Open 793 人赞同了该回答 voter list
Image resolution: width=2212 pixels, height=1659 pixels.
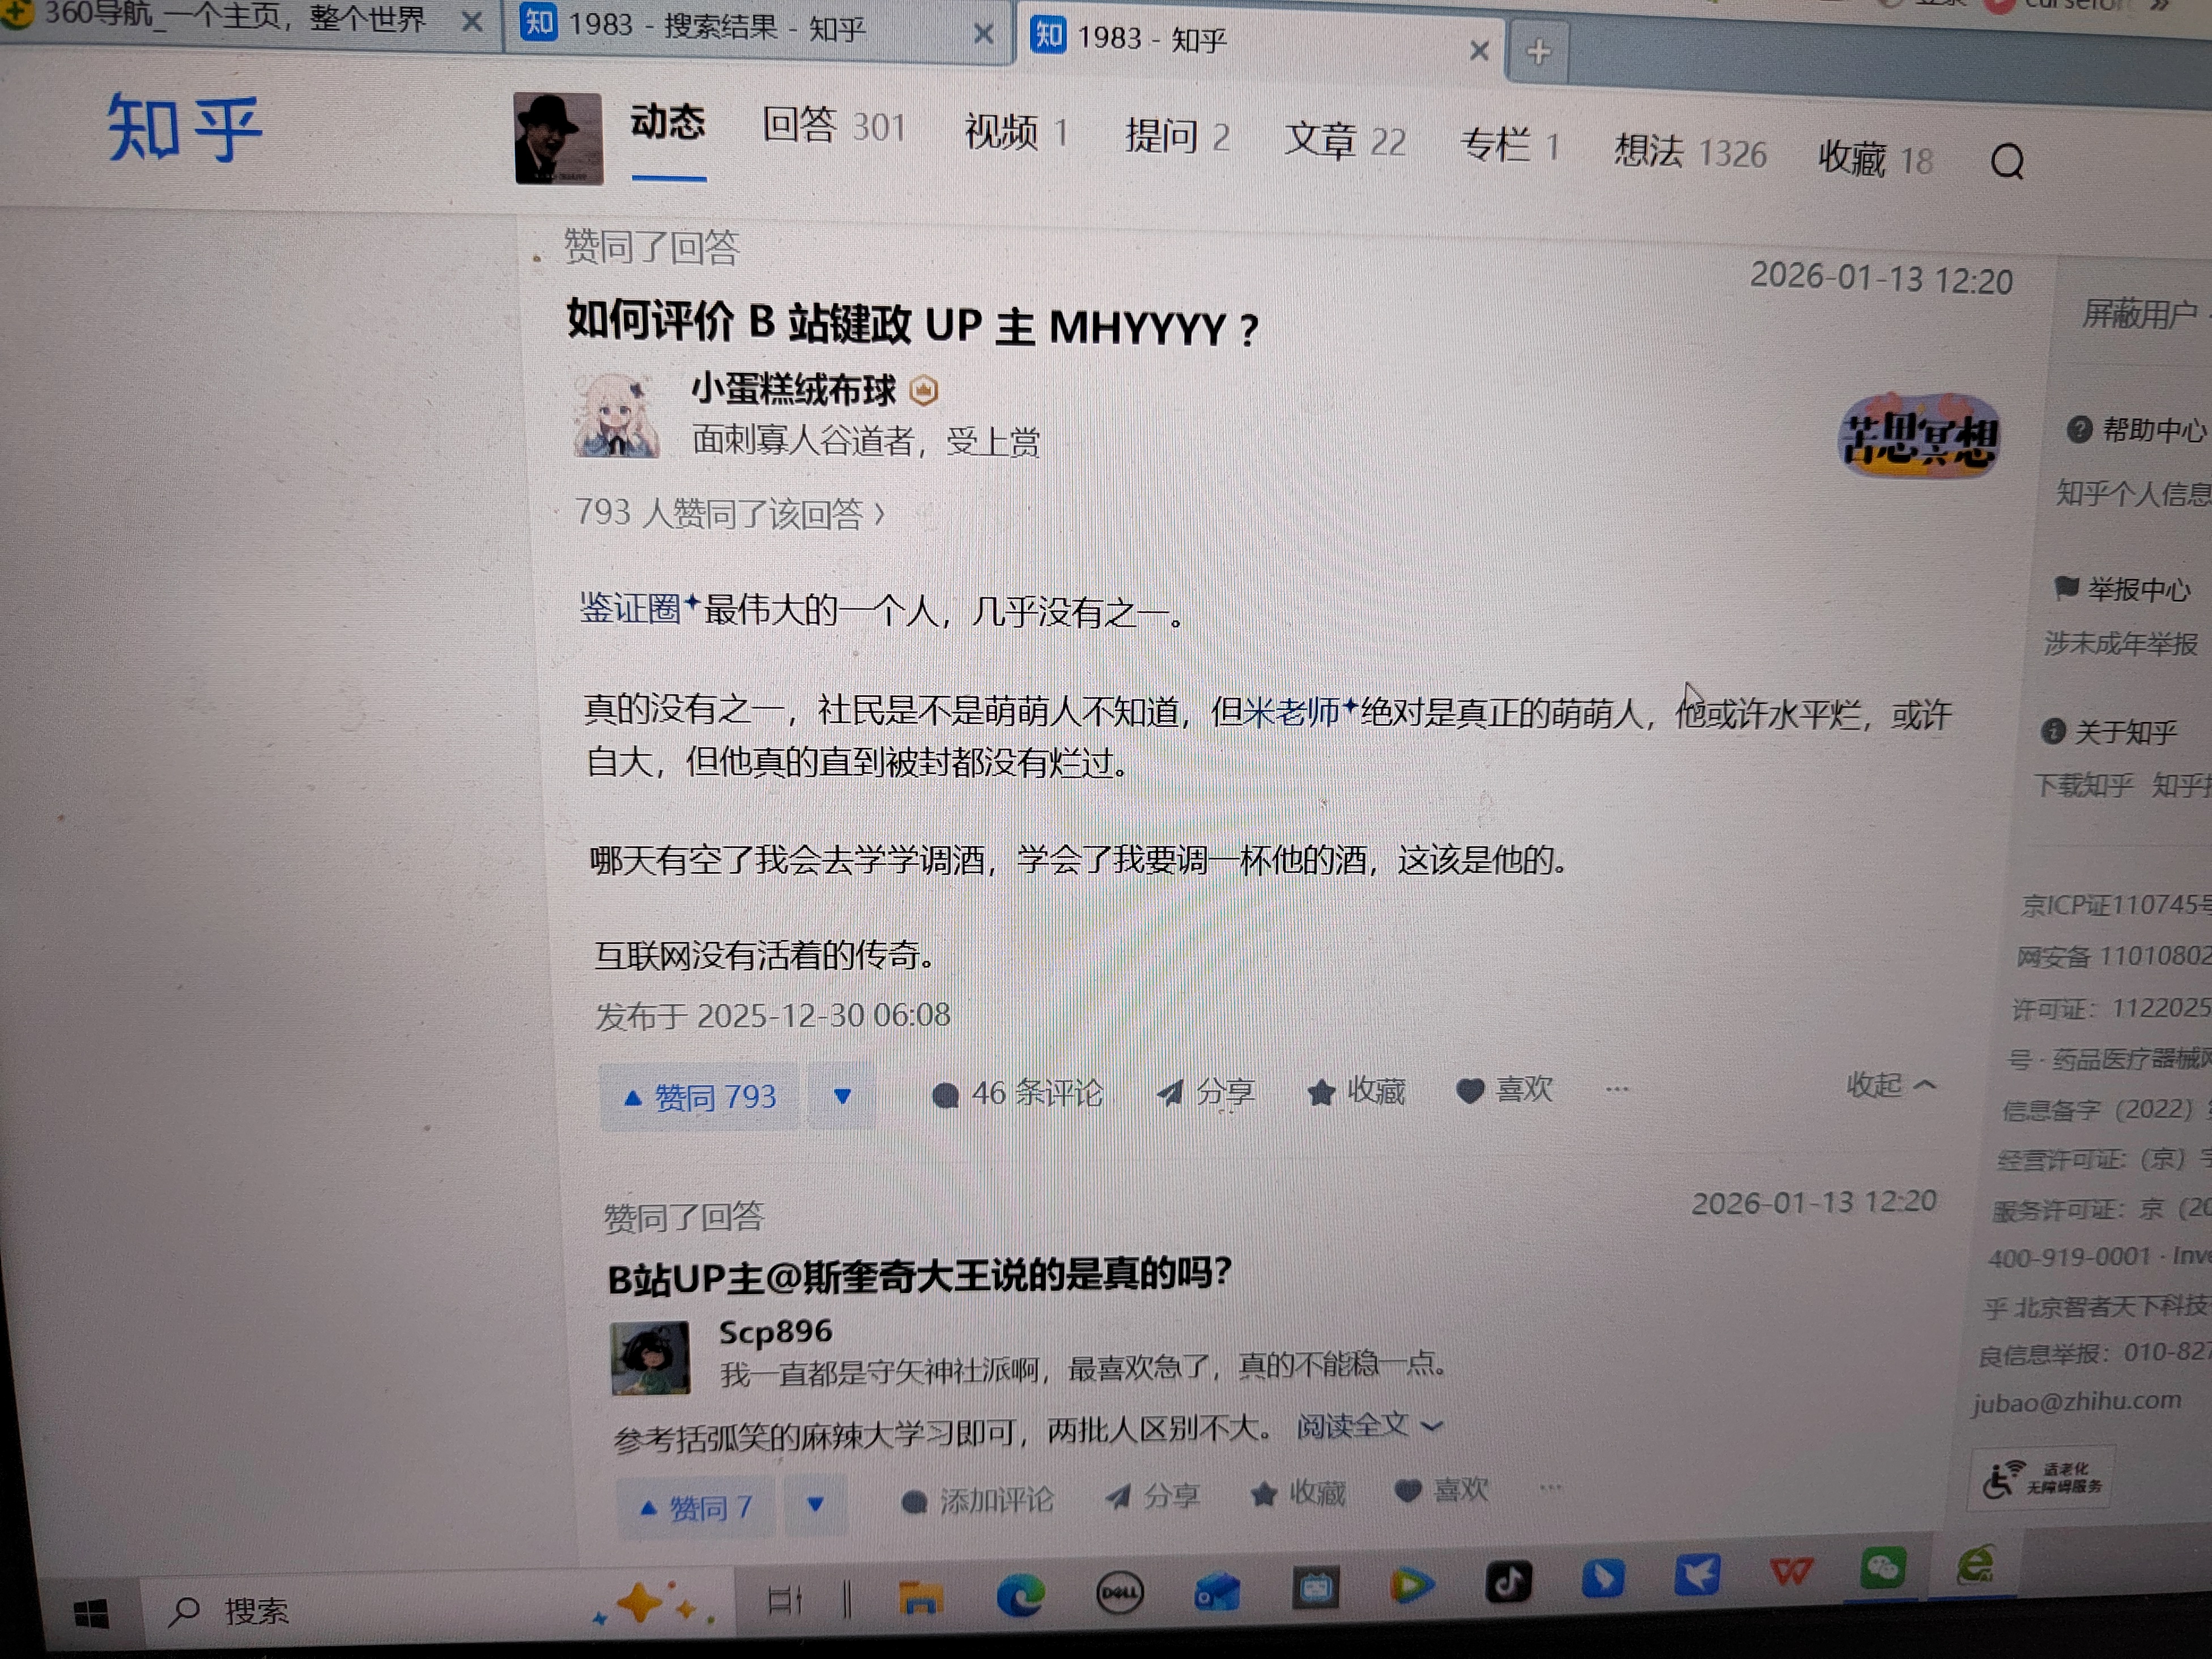click(x=729, y=513)
